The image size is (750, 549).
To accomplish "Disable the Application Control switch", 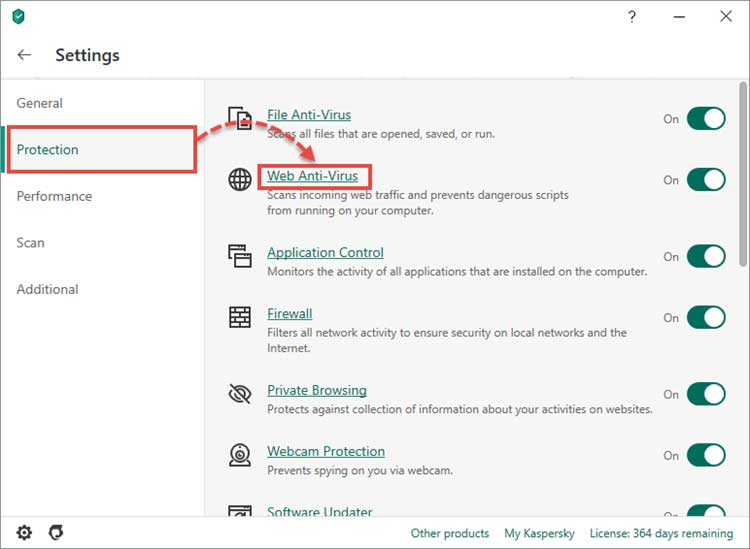I will (706, 256).
